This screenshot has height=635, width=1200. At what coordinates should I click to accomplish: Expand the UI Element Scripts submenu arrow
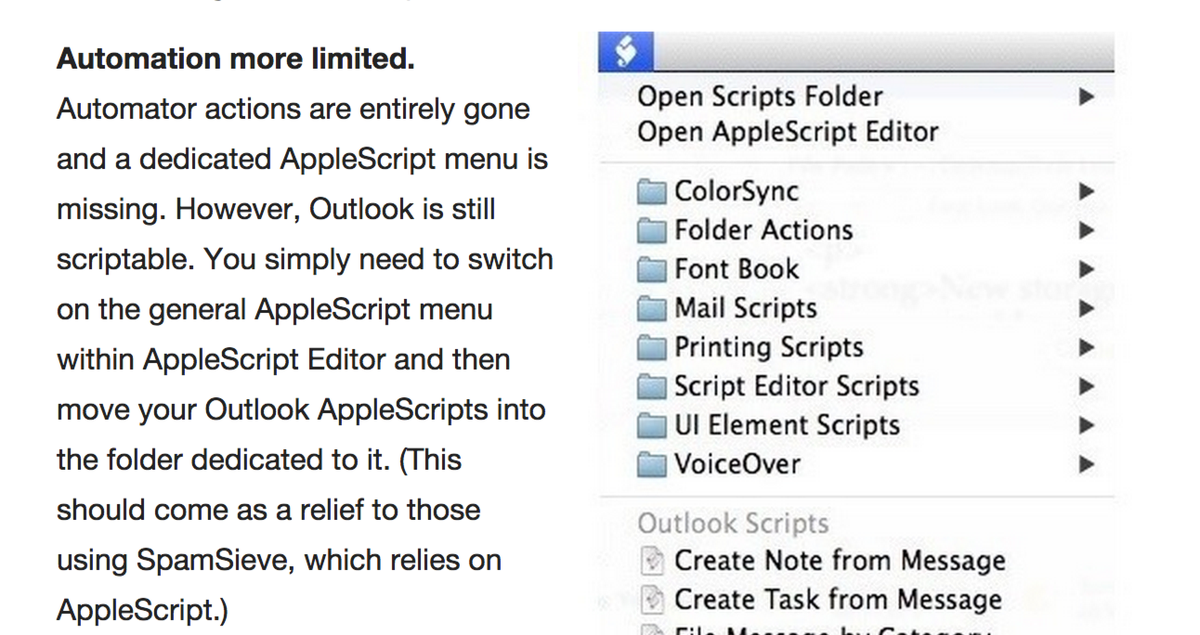tap(1087, 425)
